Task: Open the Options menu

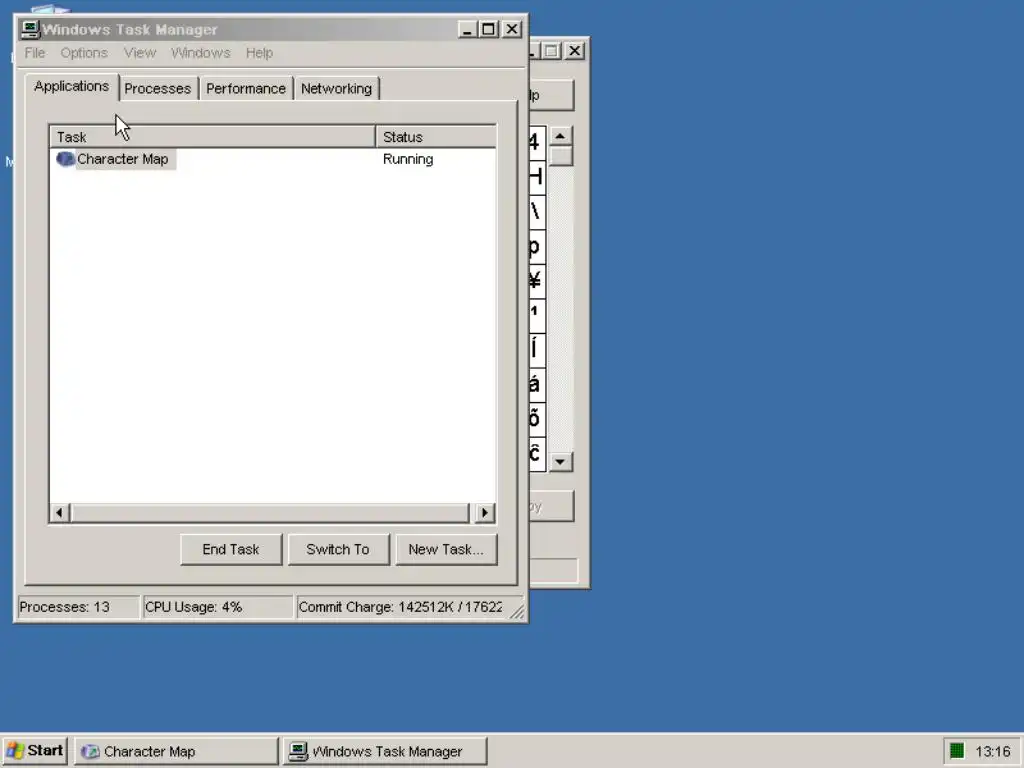Action: (84, 53)
